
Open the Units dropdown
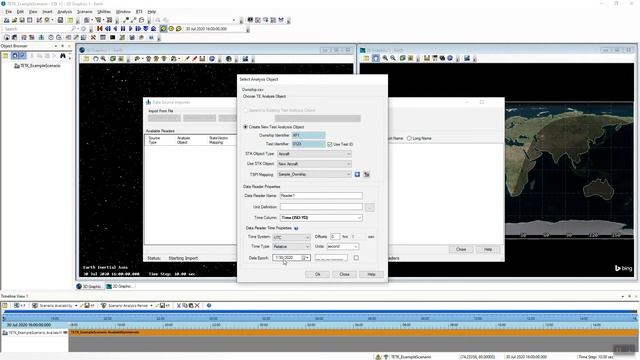(342, 247)
